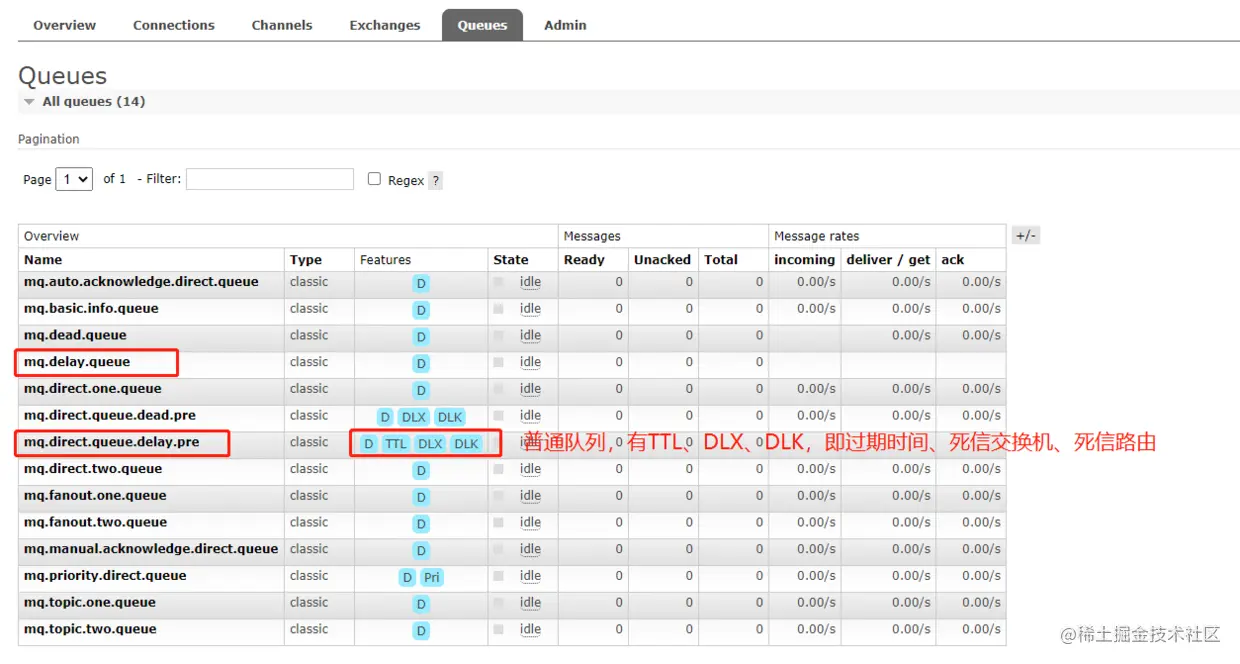The image size is (1240, 664).
Task: Open queue mq.auto.acknowledge.direct.queue
Action: [x=141, y=282]
